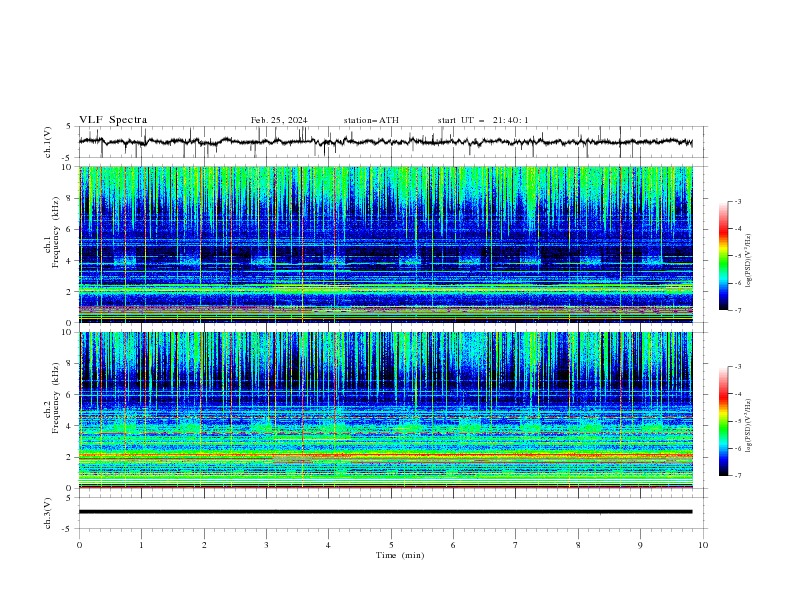792x612 pixels.
Task: Click the ch.1 voltage waveform trace
Action: [x=385, y=141]
